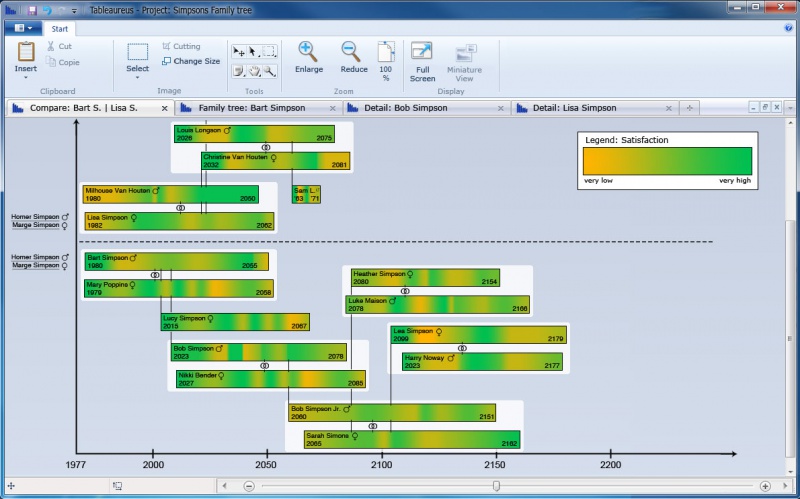Click the vertical scrollbar thumb on the right
The image size is (800, 499).
click(x=790, y=337)
